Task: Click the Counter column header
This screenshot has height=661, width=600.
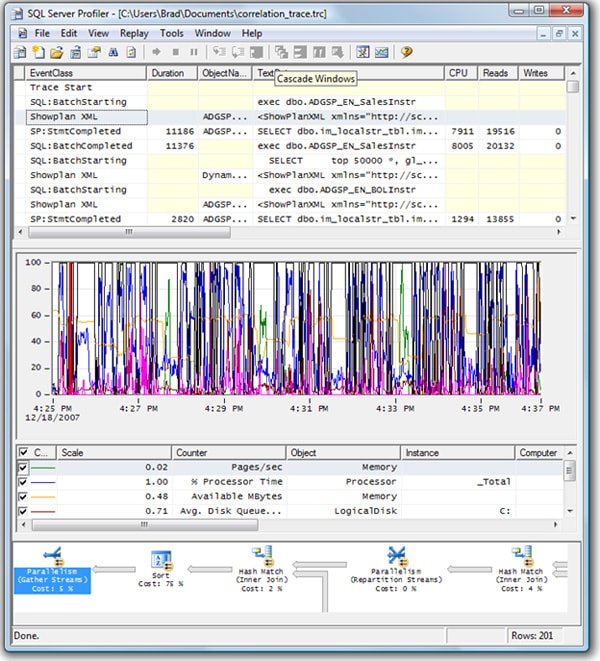Action: click(x=229, y=453)
